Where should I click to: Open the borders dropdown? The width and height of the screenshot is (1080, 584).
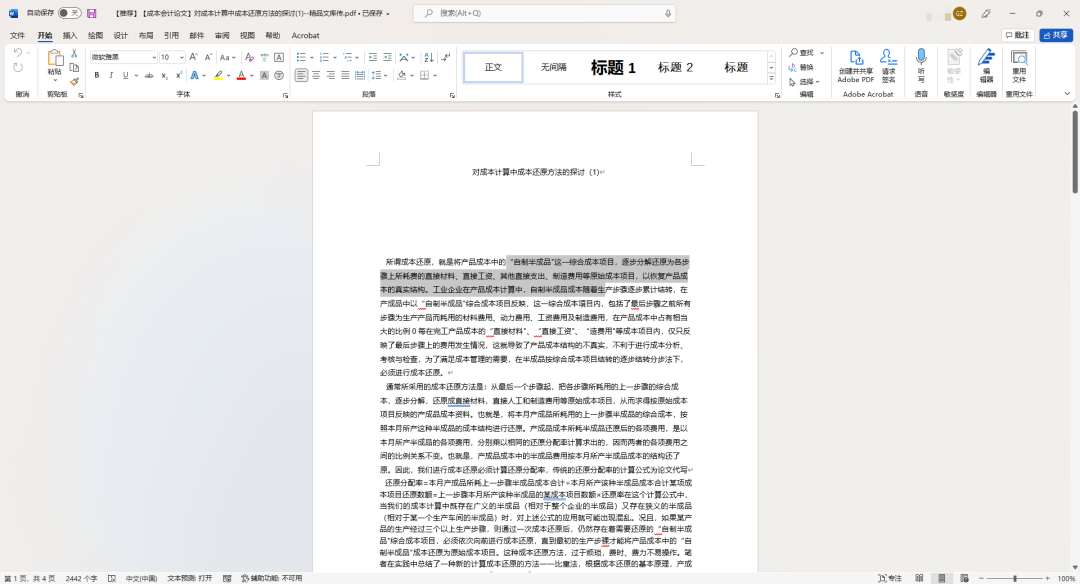pyautogui.click(x=435, y=75)
